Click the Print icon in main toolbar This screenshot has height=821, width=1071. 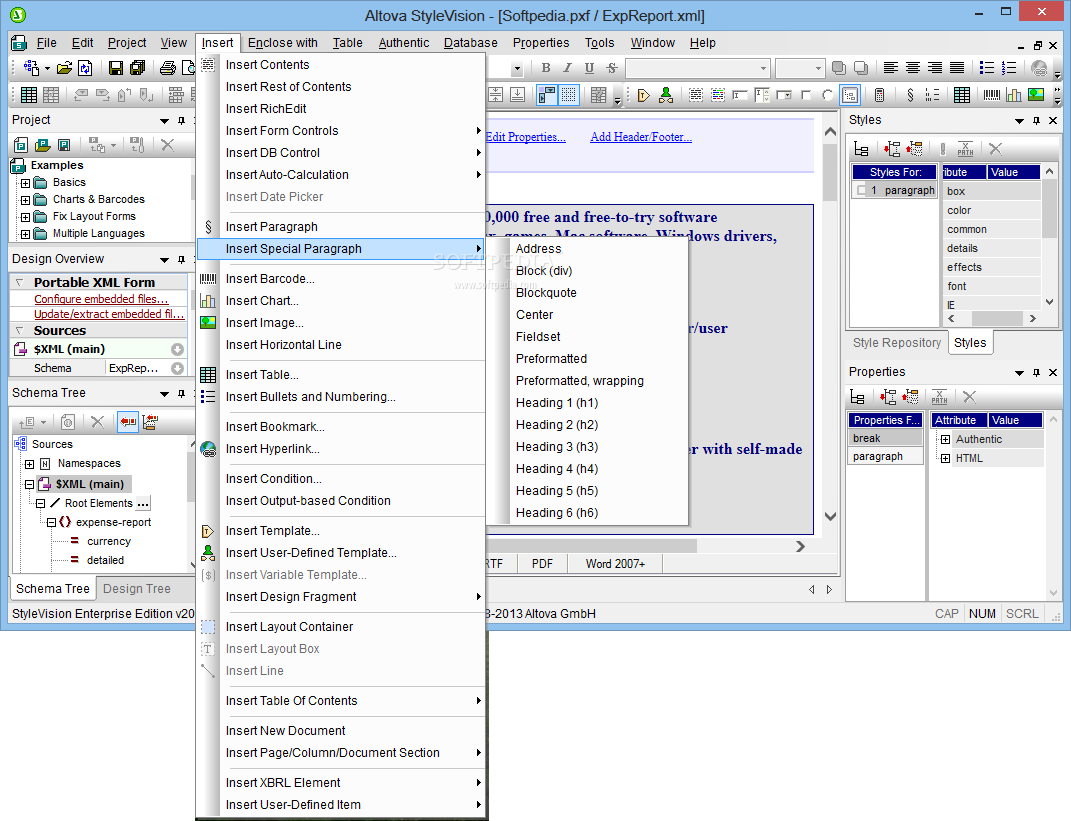click(x=167, y=68)
